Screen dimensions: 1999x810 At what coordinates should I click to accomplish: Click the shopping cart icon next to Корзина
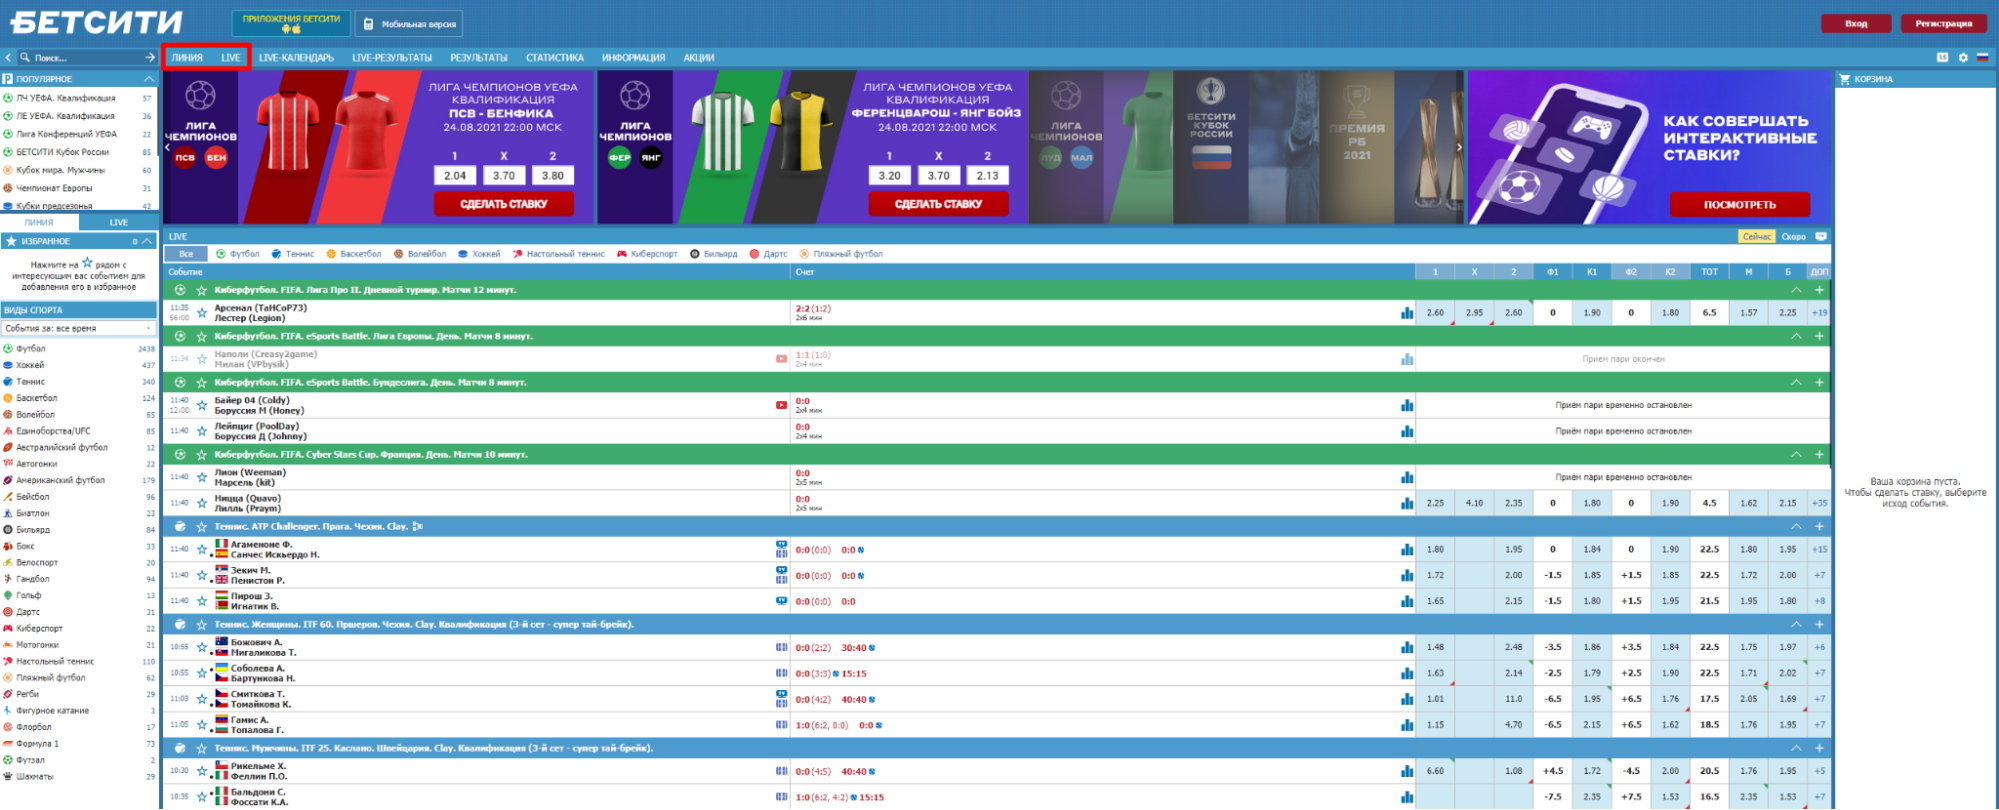pyautogui.click(x=1845, y=79)
